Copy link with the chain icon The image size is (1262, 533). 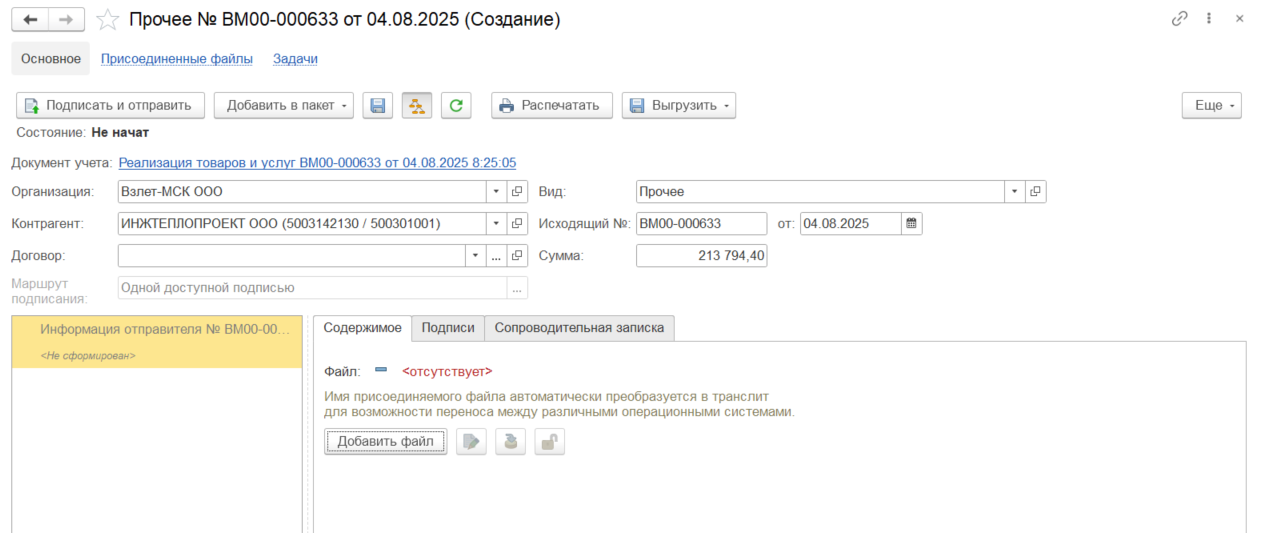click(1180, 19)
